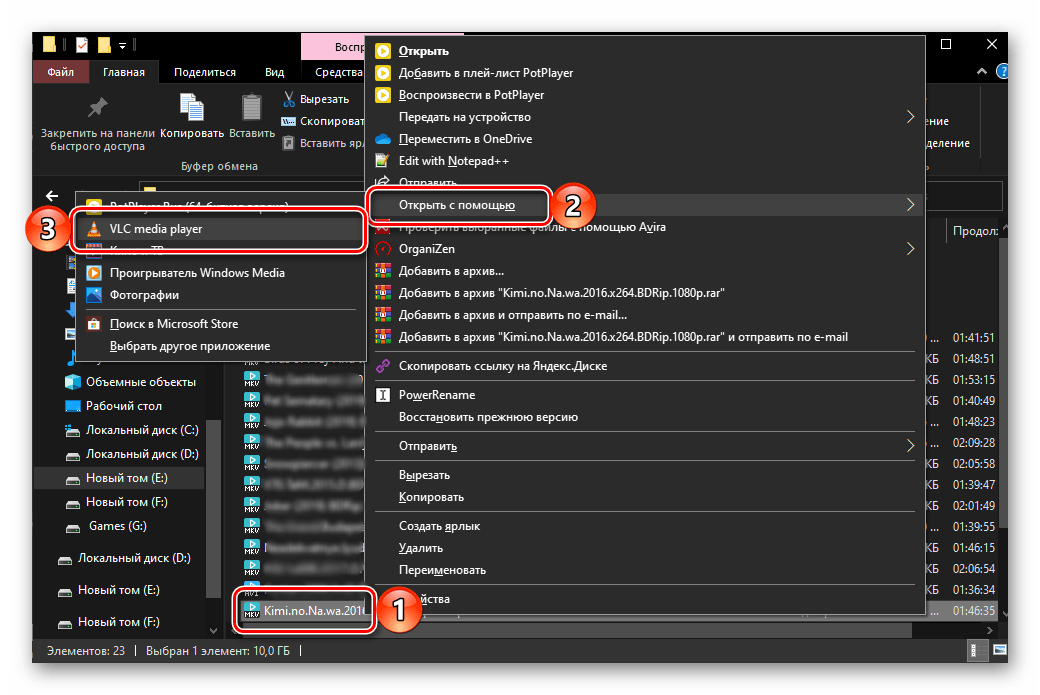Image resolution: width=1040 pixels, height=695 pixels.
Task: Click the Воспр contextual tab in the title bar
Action: coord(334,46)
